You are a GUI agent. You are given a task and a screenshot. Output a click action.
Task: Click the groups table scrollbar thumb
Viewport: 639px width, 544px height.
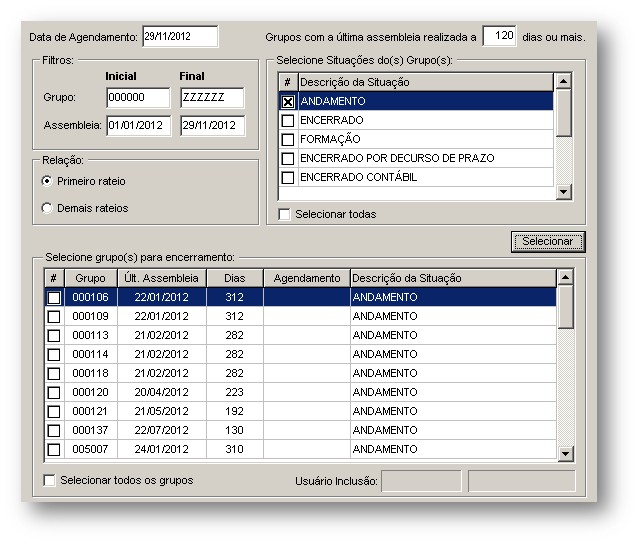pyautogui.click(x=565, y=307)
